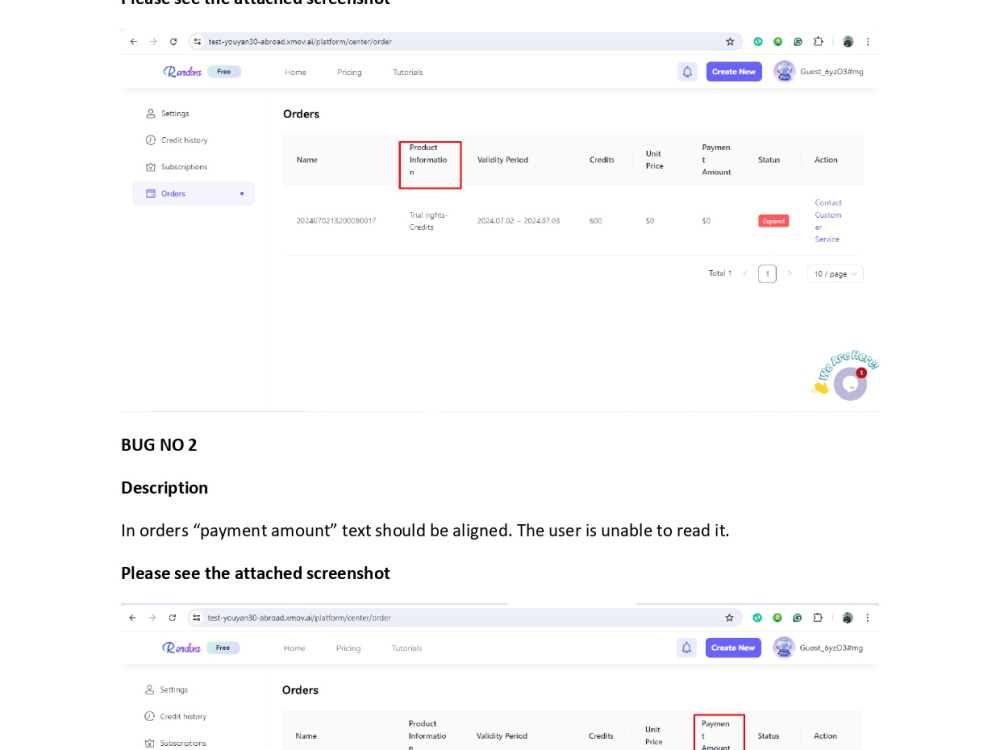Viewport: 1000px width, 750px height.
Task: Click Free plan badge in first screenshot
Action: [224, 71]
